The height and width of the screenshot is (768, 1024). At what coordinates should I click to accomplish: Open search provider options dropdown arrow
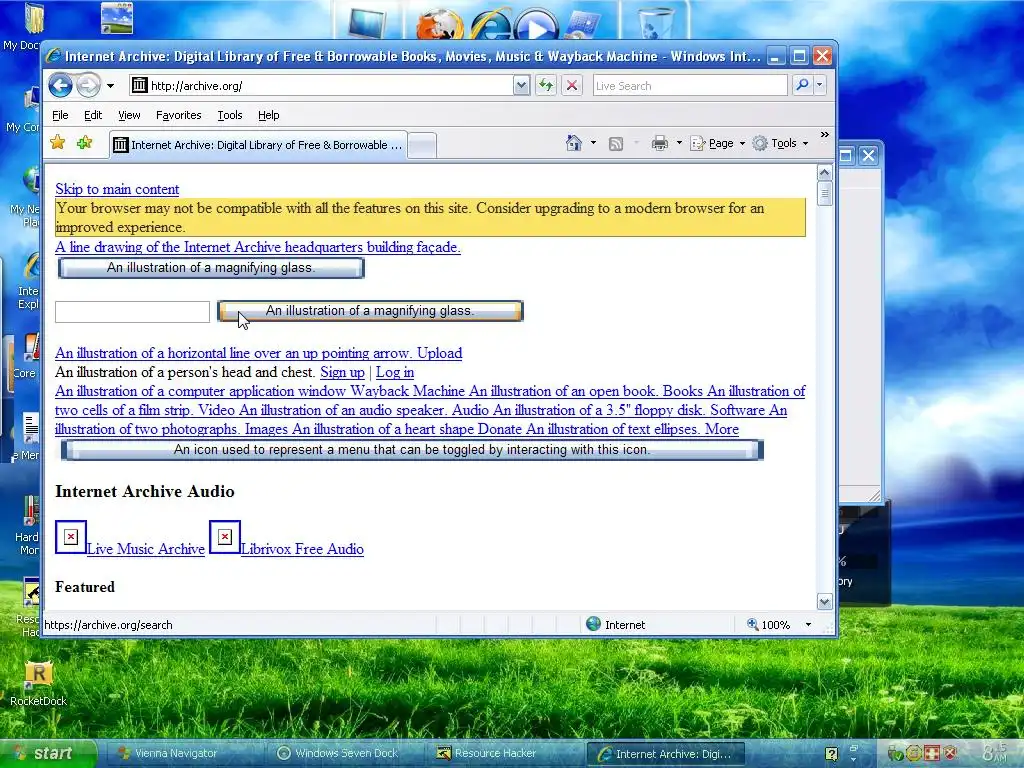pos(820,85)
